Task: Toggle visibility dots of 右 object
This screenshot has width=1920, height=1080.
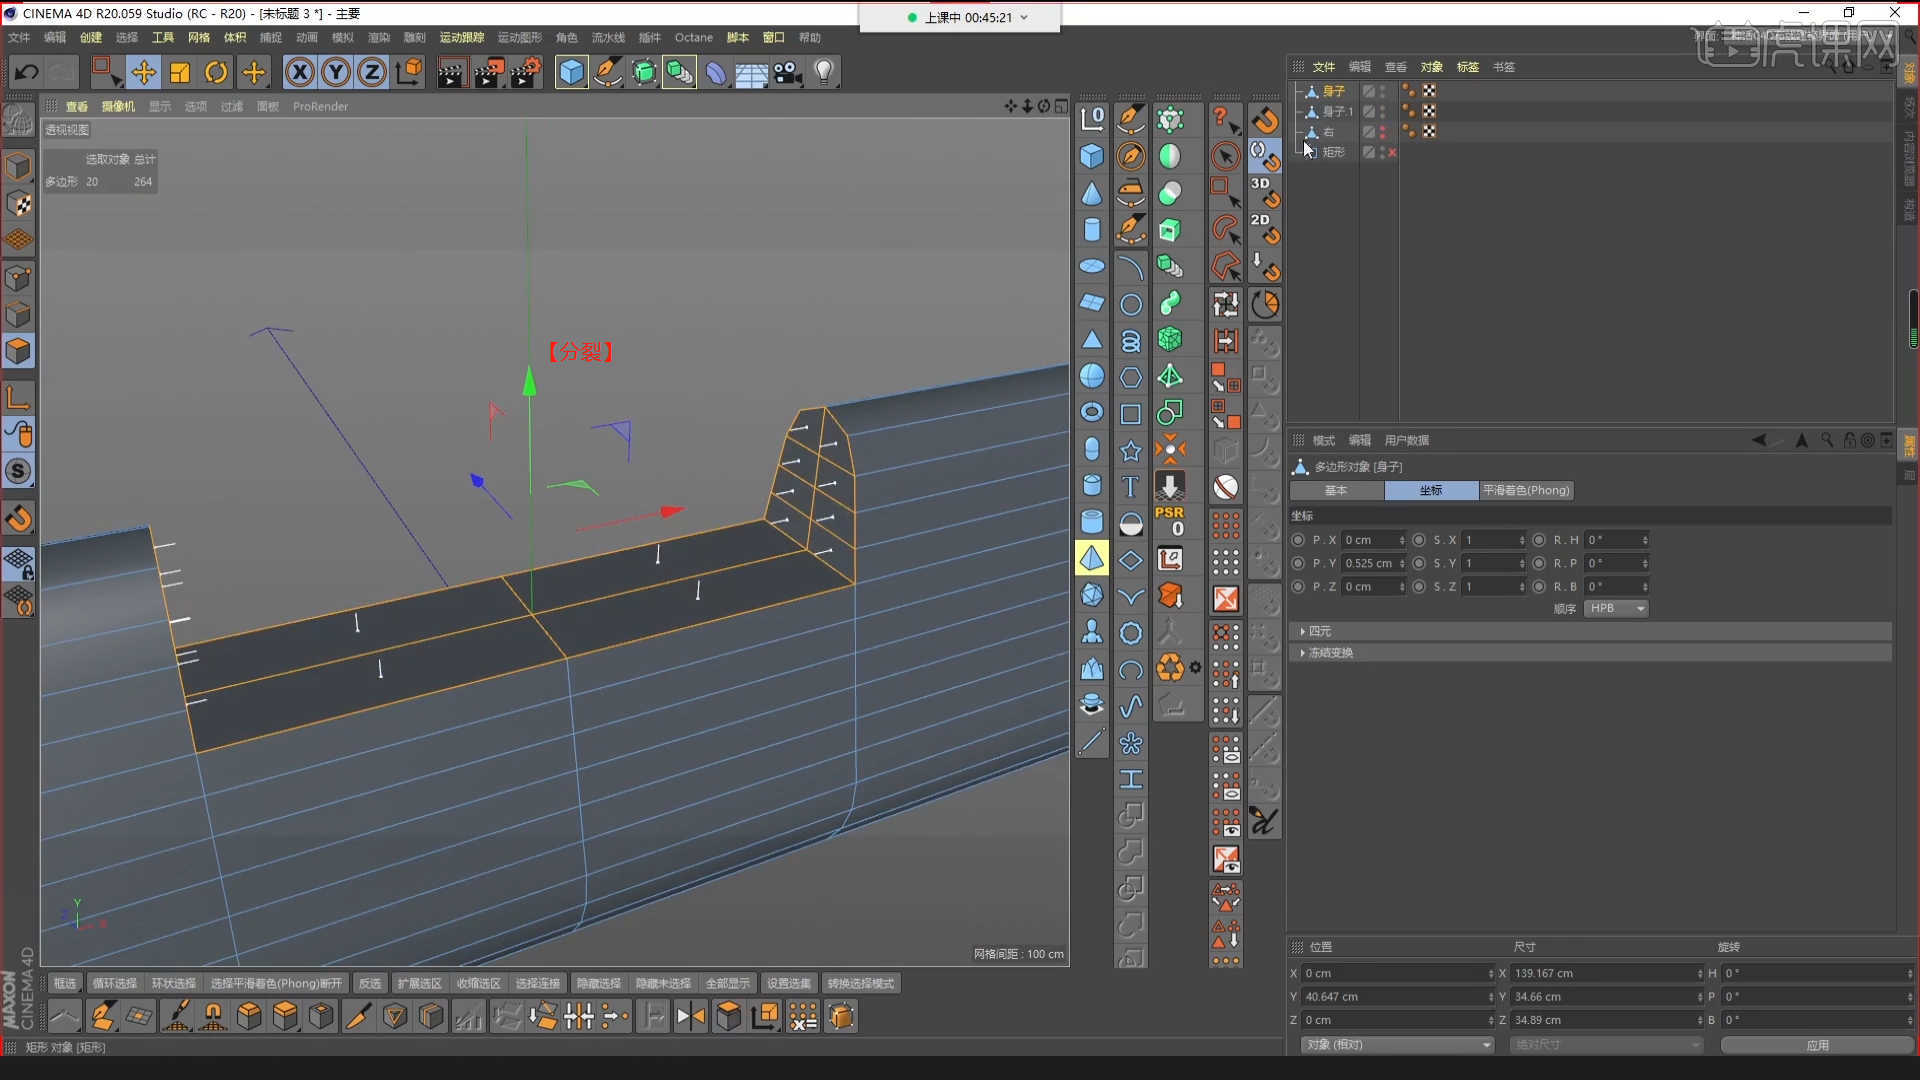Action: pyautogui.click(x=1383, y=131)
